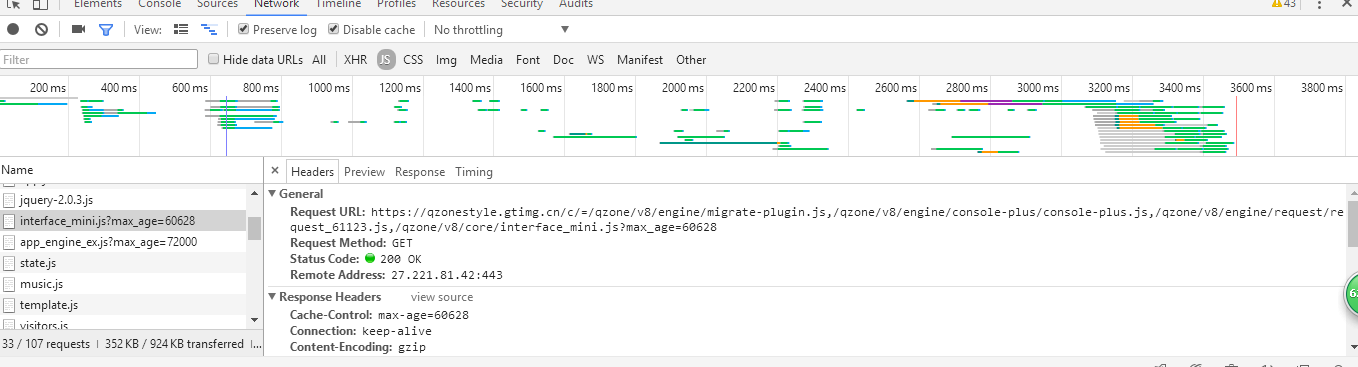
Task: Toggle the overview waterfall view icon
Action: [x=209, y=30]
